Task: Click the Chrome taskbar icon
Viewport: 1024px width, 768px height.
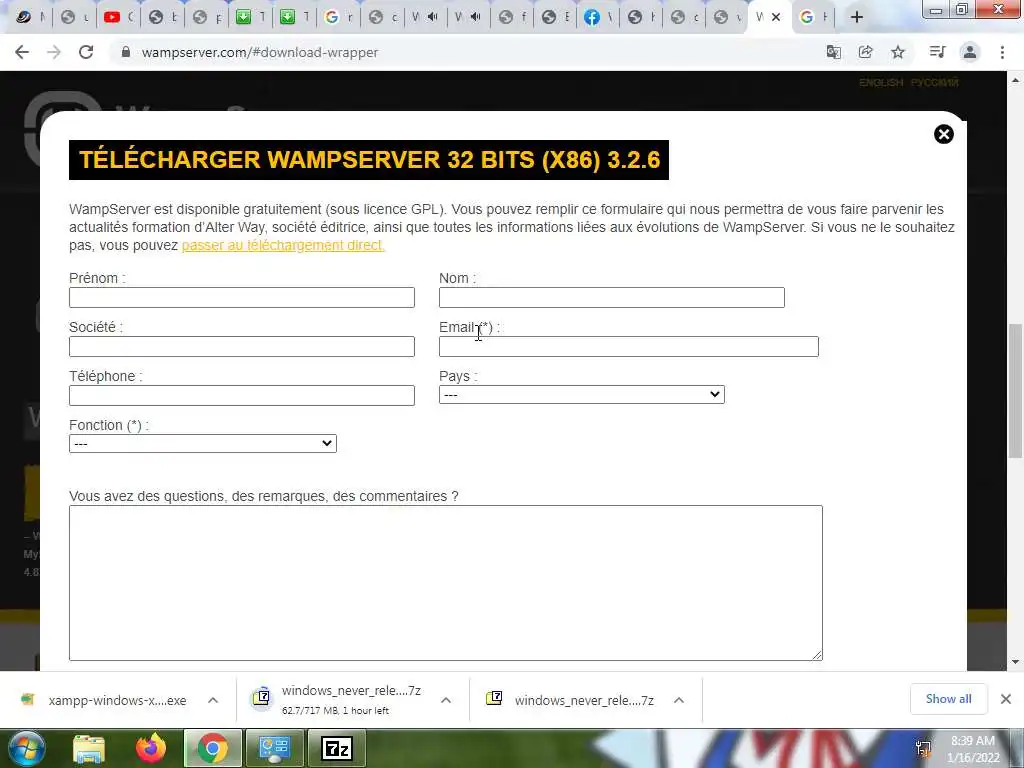Action: point(213,748)
